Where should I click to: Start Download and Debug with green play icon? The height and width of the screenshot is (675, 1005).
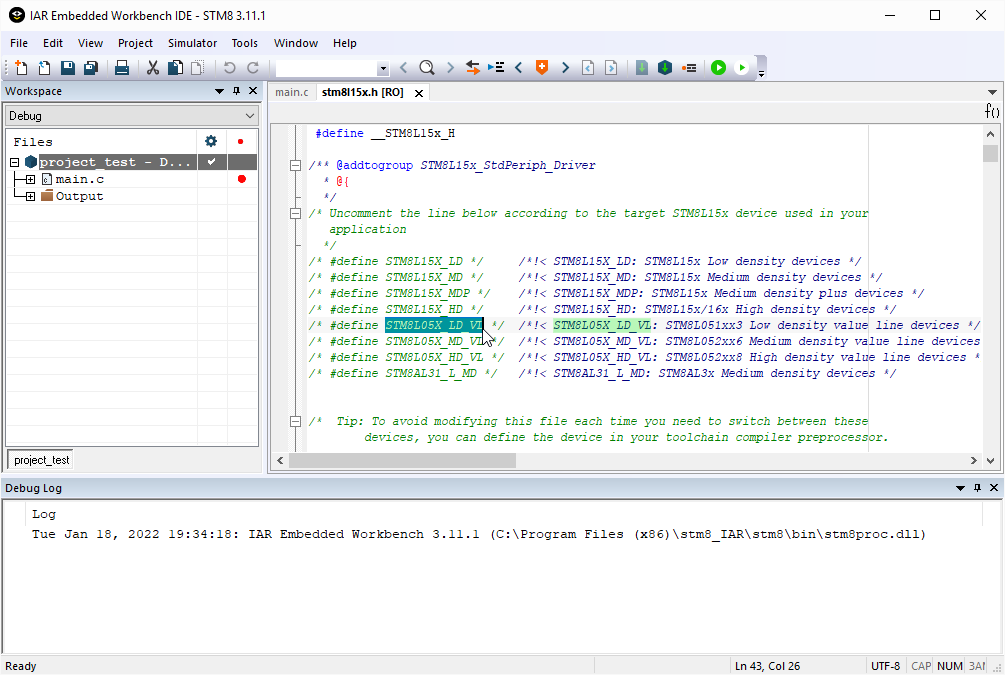point(718,67)
